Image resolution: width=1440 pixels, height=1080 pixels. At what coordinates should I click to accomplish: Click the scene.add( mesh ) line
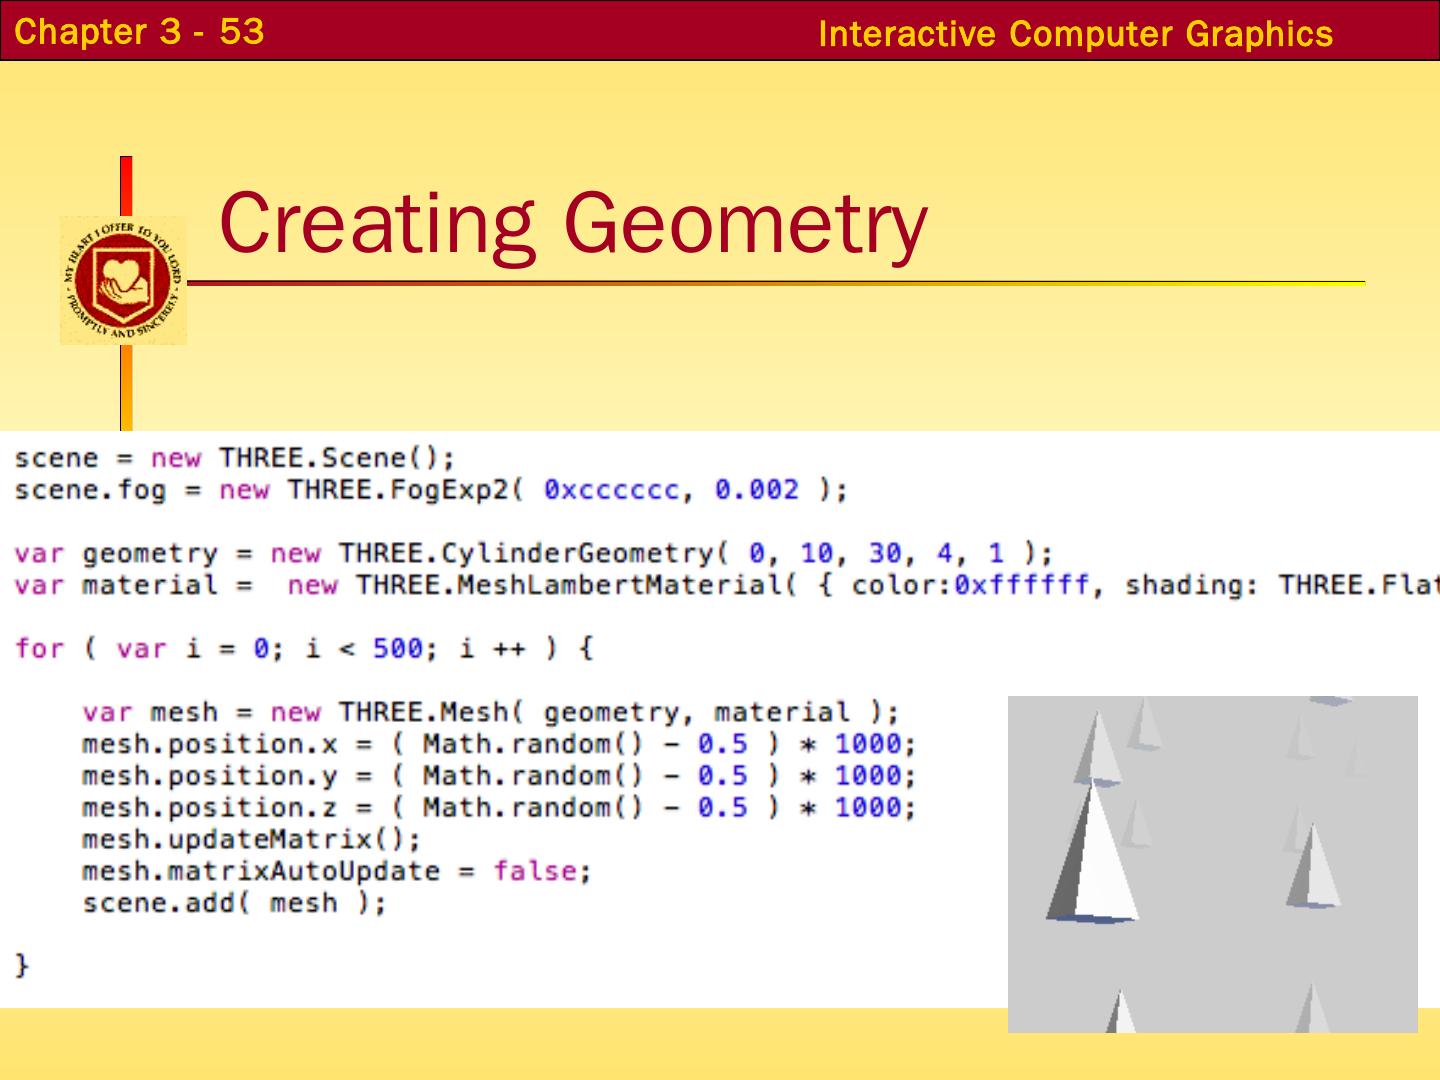click(234, 903)
